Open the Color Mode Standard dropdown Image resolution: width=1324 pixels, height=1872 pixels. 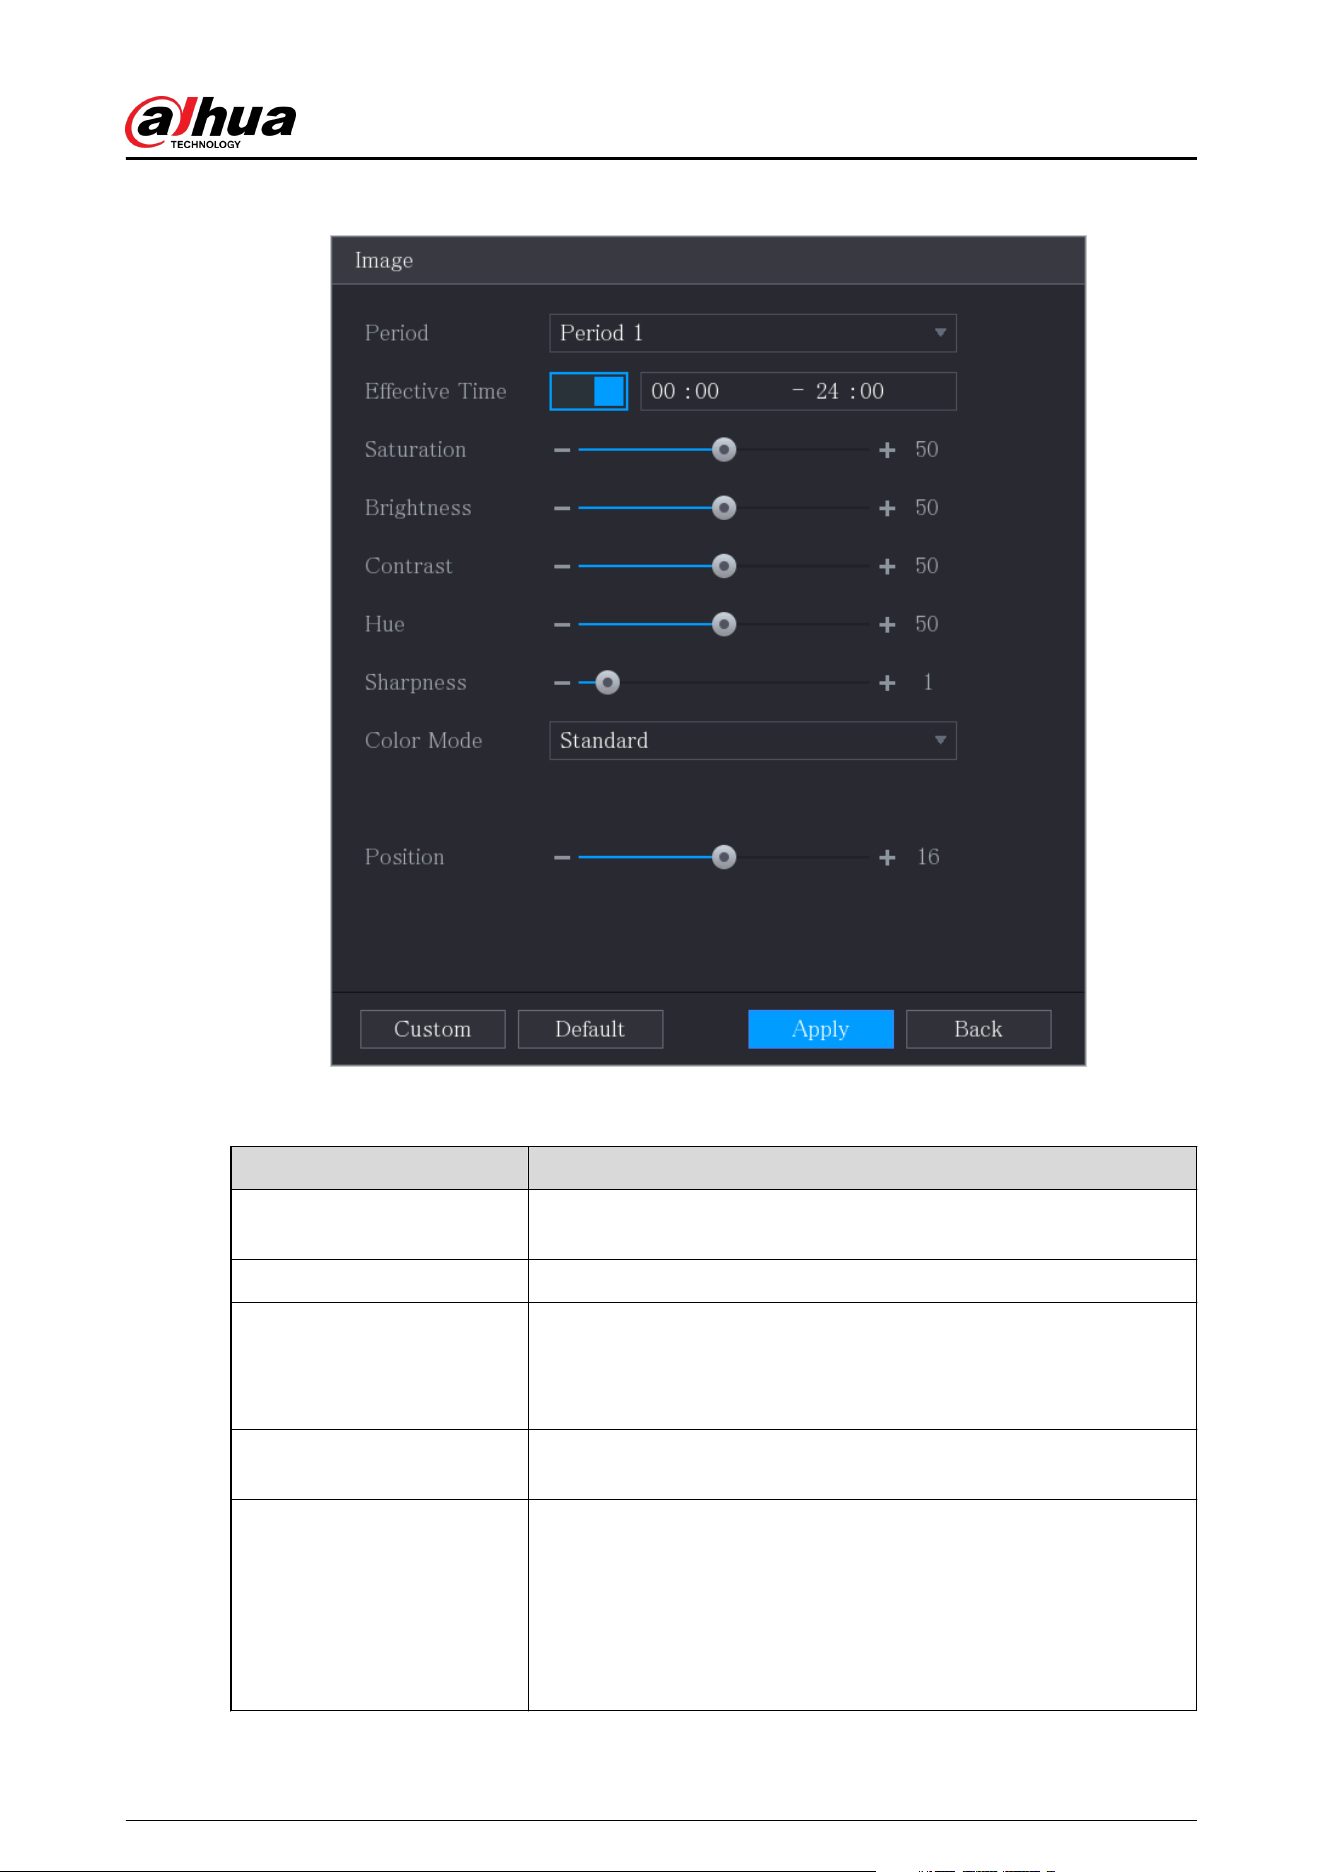click(752, 741)
